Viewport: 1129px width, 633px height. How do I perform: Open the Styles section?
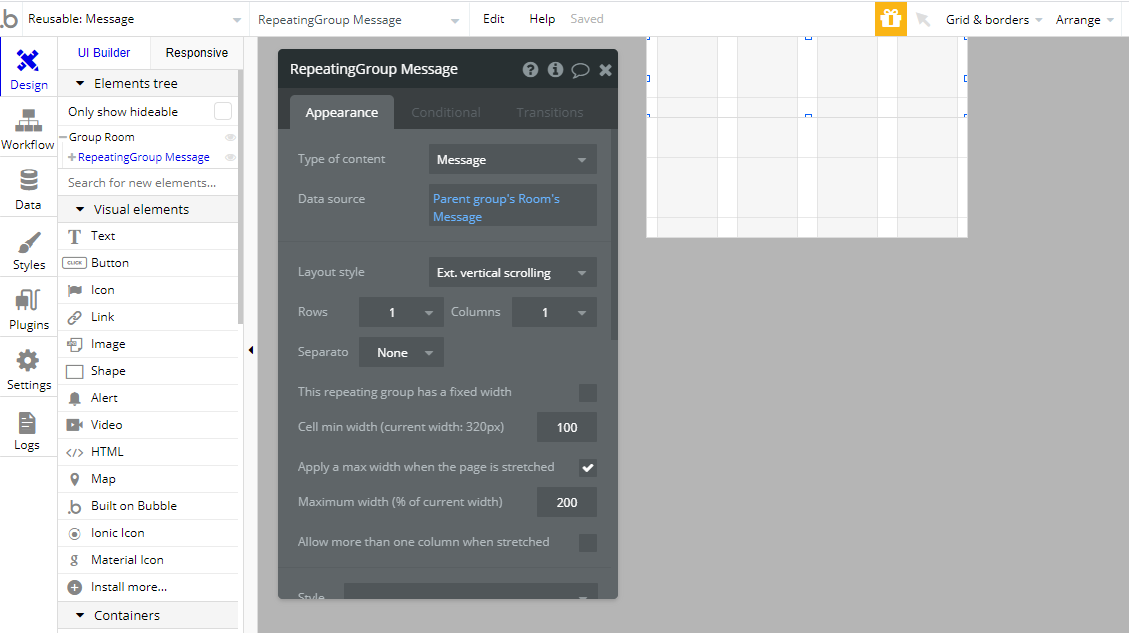coord(28,250)
